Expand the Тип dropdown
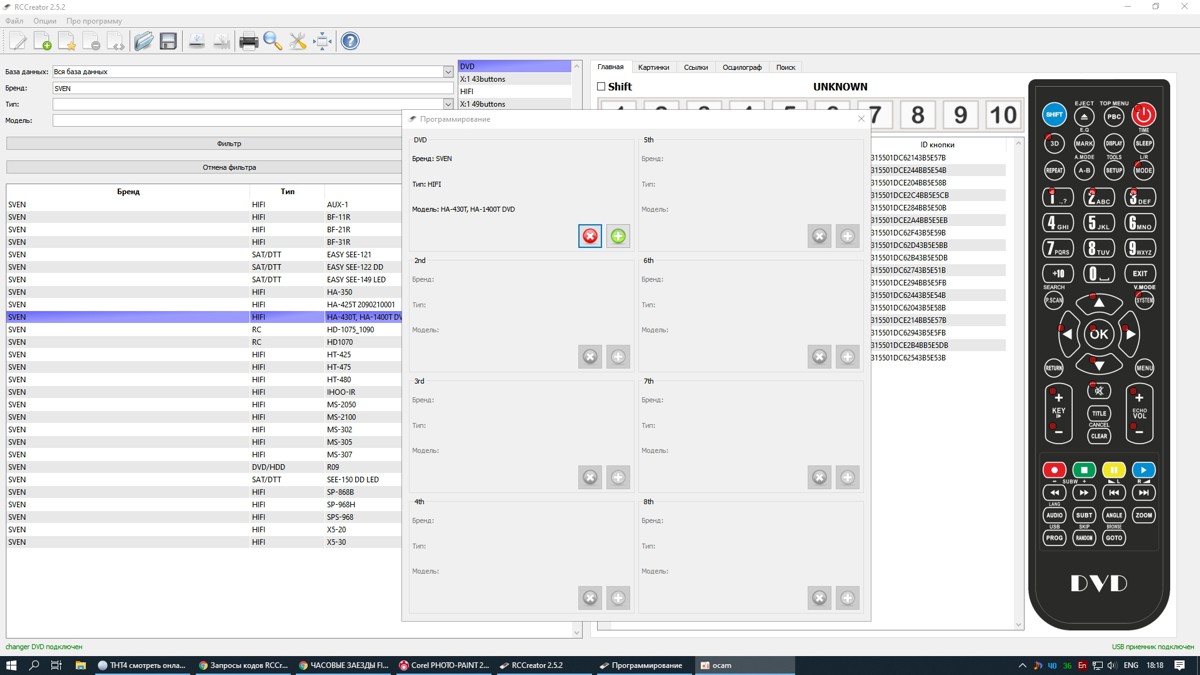 coord(447,104)
